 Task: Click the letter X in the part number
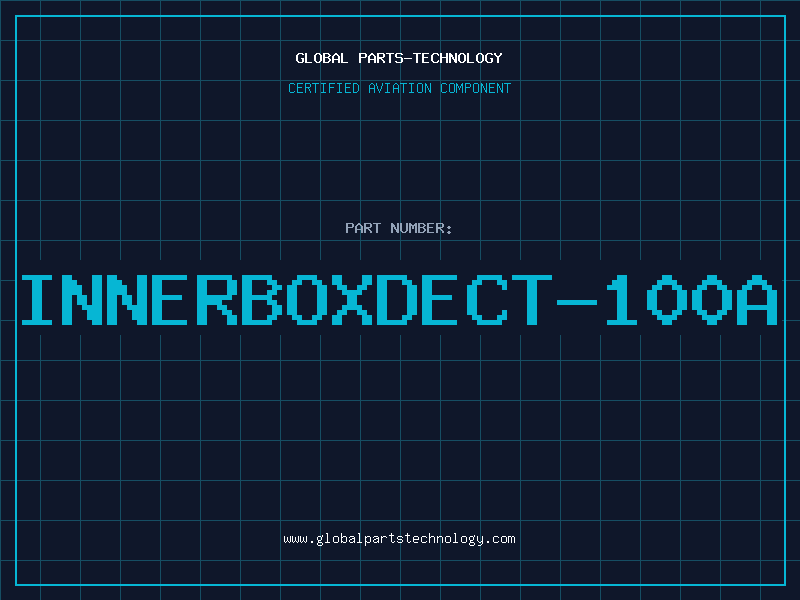click(x=356, y=299)
